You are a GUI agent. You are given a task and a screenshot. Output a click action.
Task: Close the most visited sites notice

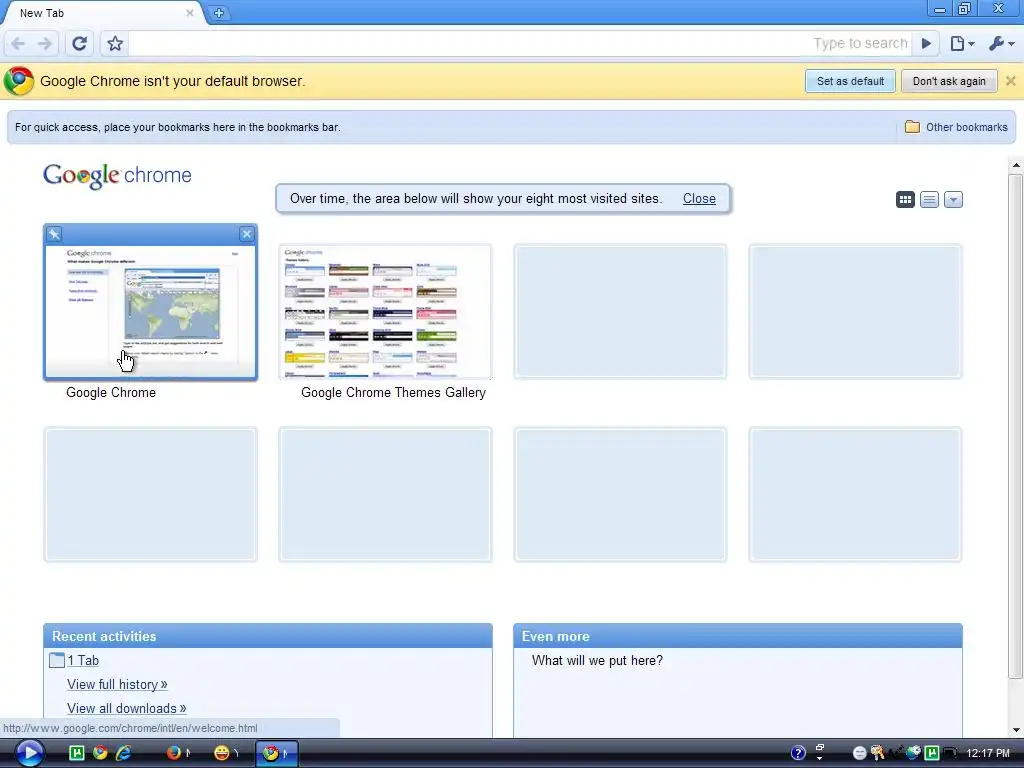tap(699, 199)
